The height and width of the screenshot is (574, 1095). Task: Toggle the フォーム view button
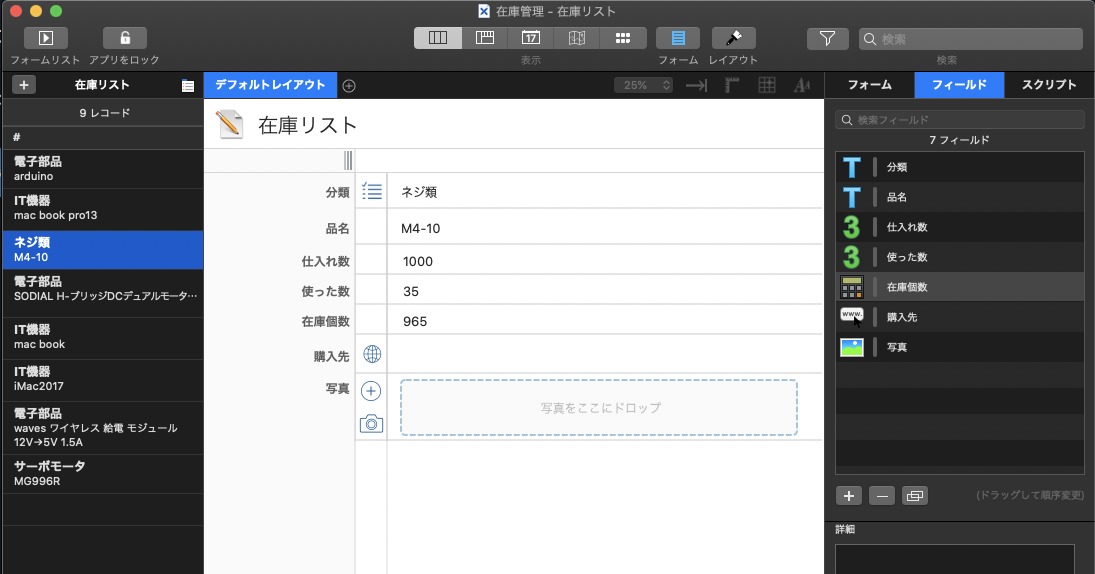(x=677, y=38)
